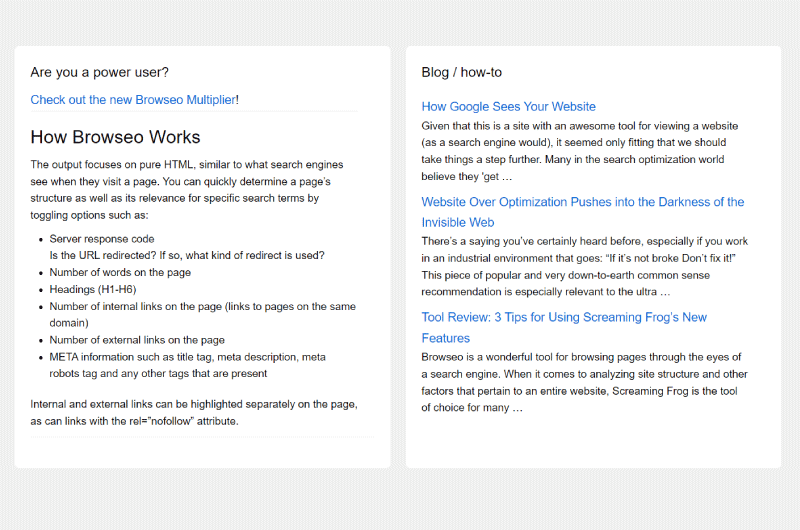Click the 'Are you a power user?' heading

point(99,72)
